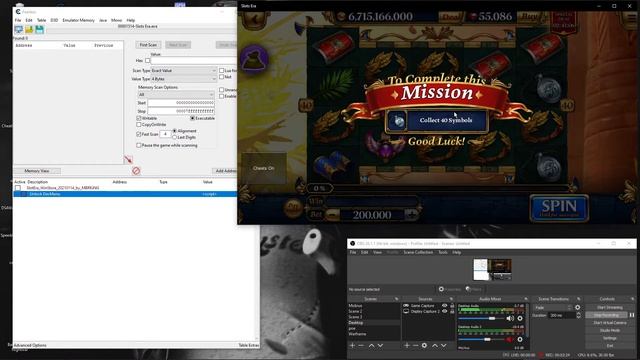
Task: Move the scene down in OBS
Action: 380,345
